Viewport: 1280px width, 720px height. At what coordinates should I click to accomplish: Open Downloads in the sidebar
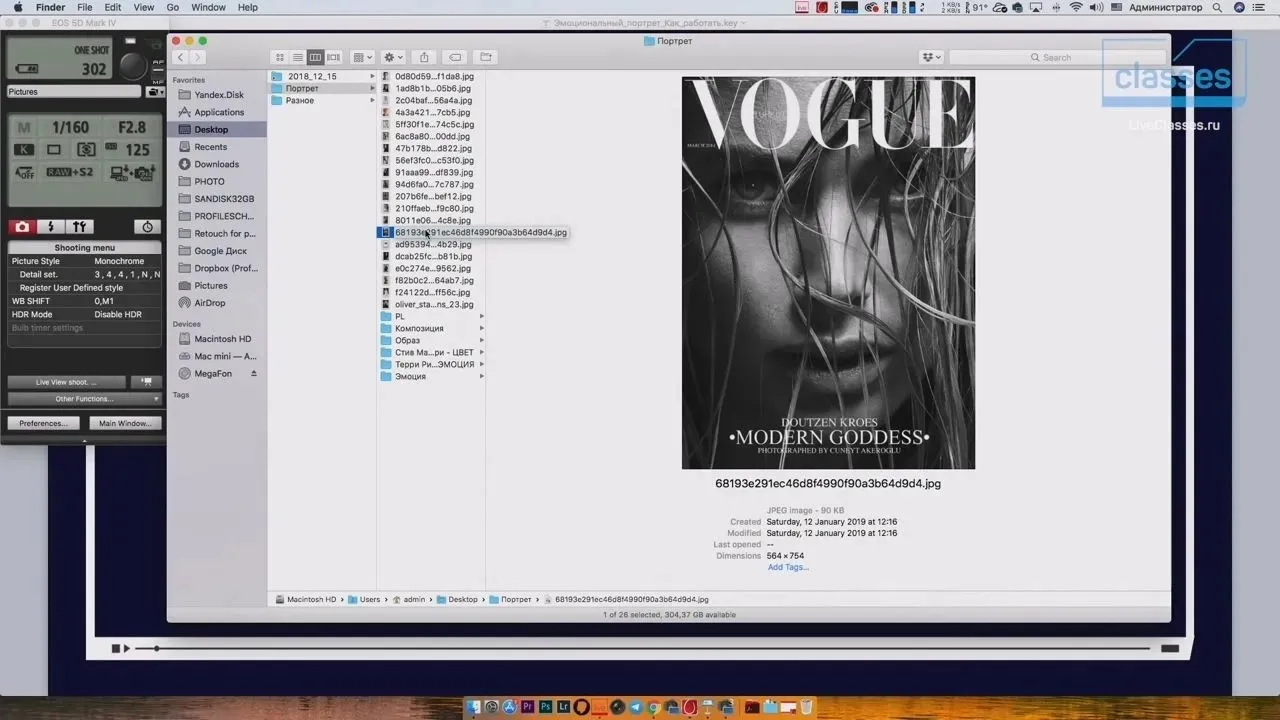click(x=218, y=164)
